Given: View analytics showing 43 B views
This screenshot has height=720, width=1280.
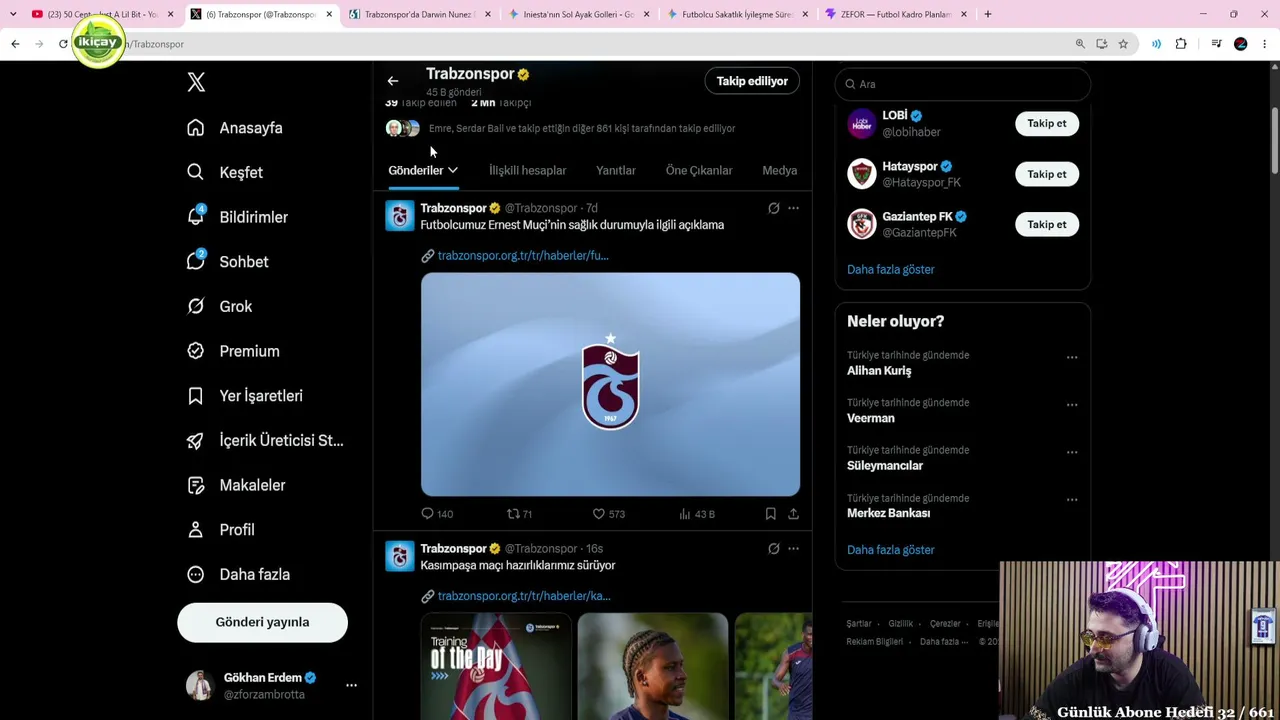Looking at the screenshot, I should (x=696, y=514).
